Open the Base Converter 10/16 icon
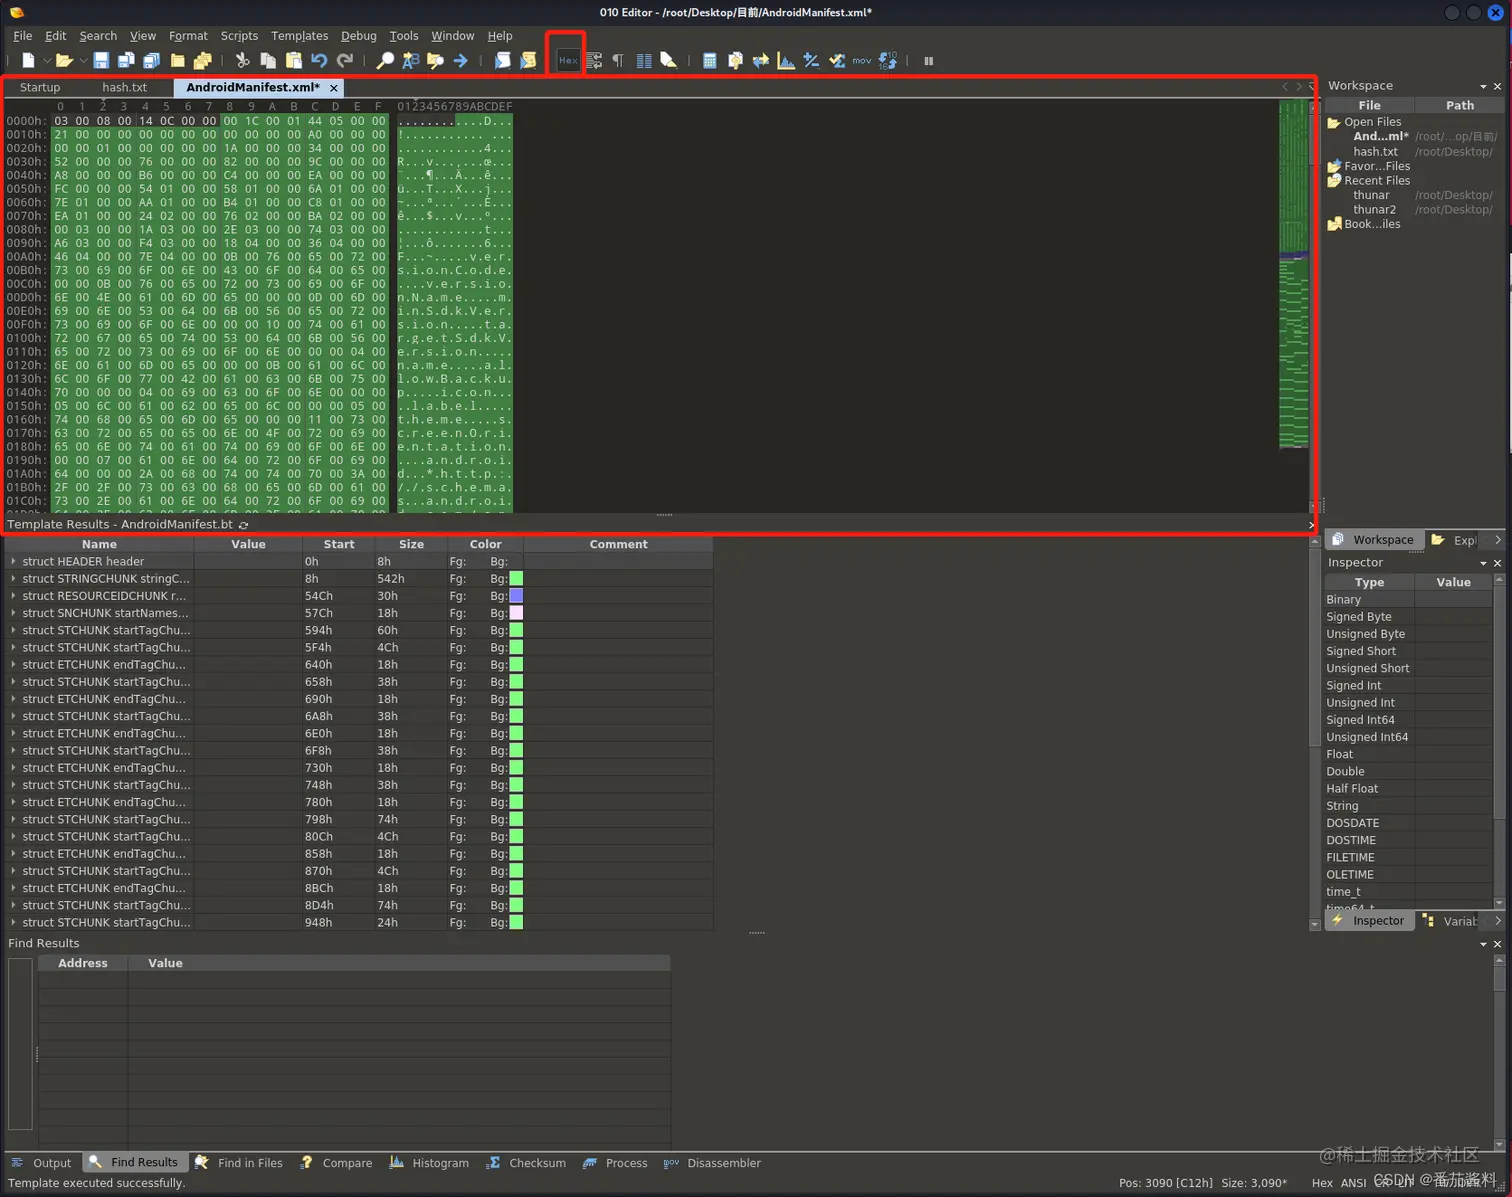The image size is (1512, 1197). (888, 61)
